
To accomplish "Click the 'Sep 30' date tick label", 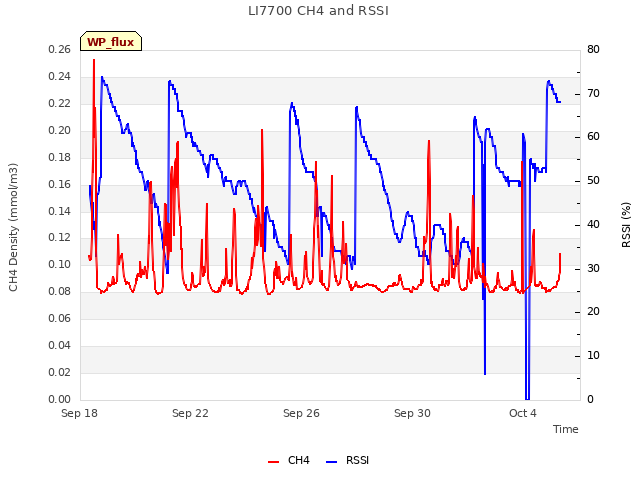I will click(412, 413).
